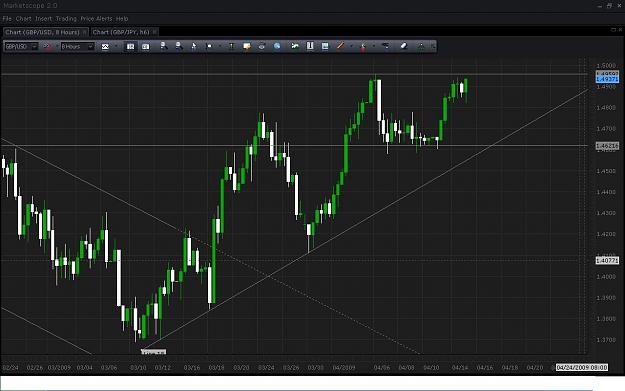Click the white marker label icon

[209, 47]
